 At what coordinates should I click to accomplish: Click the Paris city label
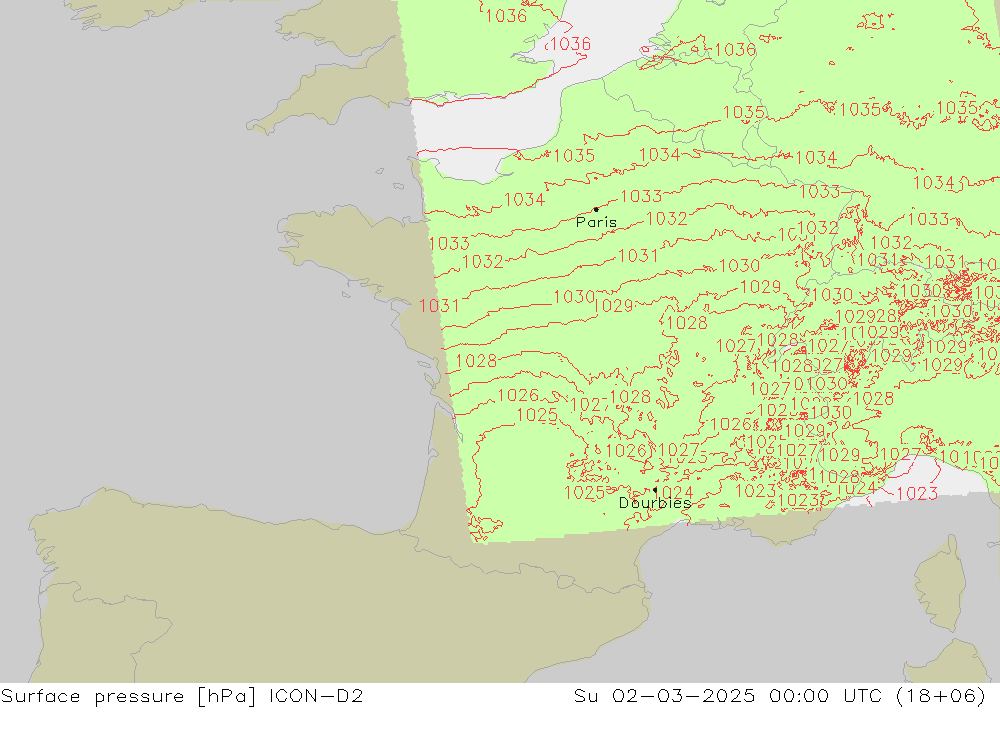(596, 222)
